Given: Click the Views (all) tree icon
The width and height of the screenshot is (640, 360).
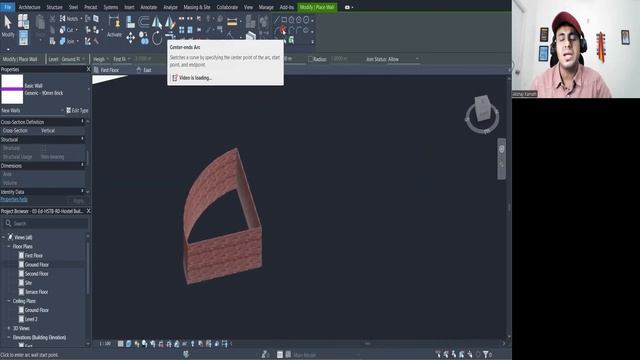Looking at the screenshot, I should click(11, 237).
